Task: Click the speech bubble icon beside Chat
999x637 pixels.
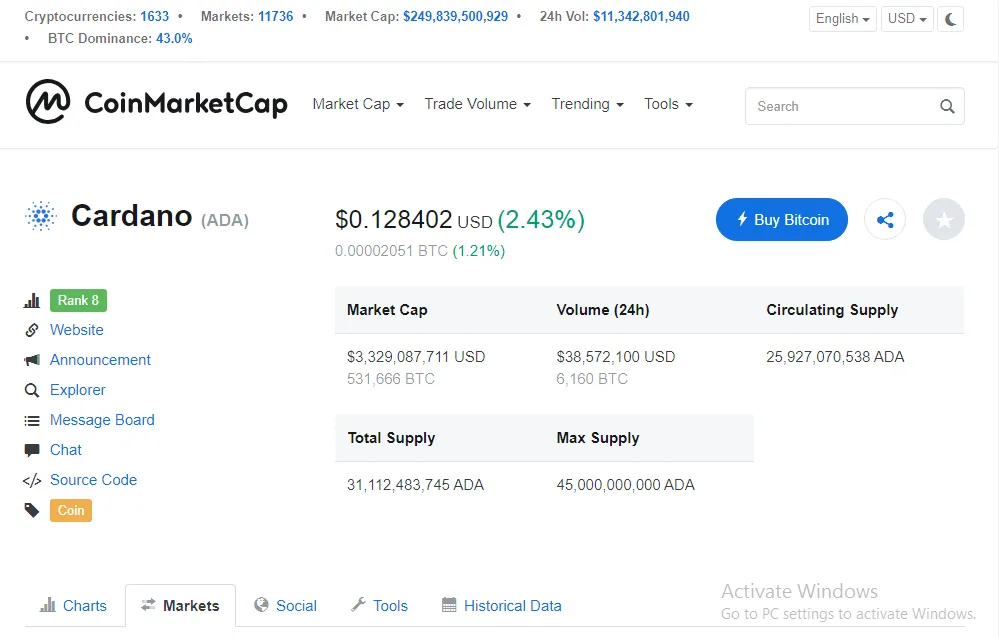Action: click(32, 450)
